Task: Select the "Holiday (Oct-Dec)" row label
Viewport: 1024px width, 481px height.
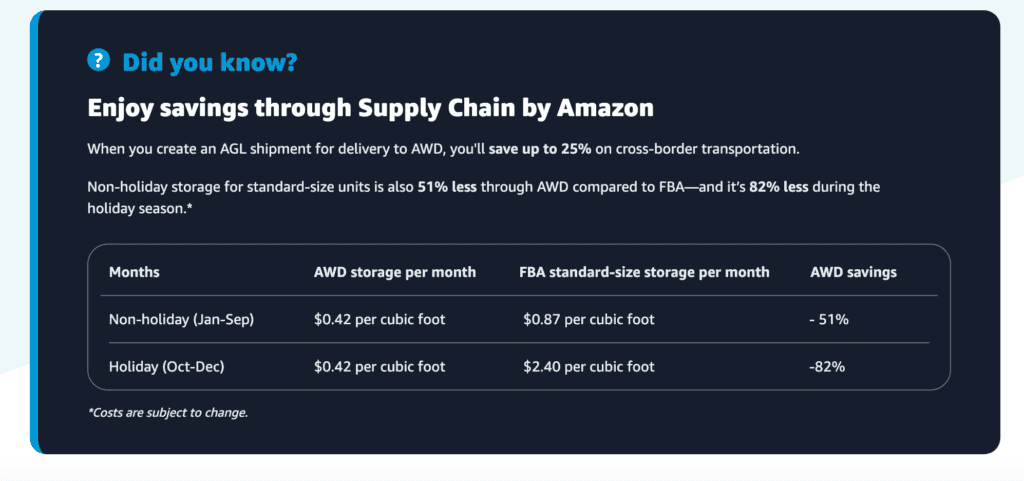Action: [x=165, y=367]
